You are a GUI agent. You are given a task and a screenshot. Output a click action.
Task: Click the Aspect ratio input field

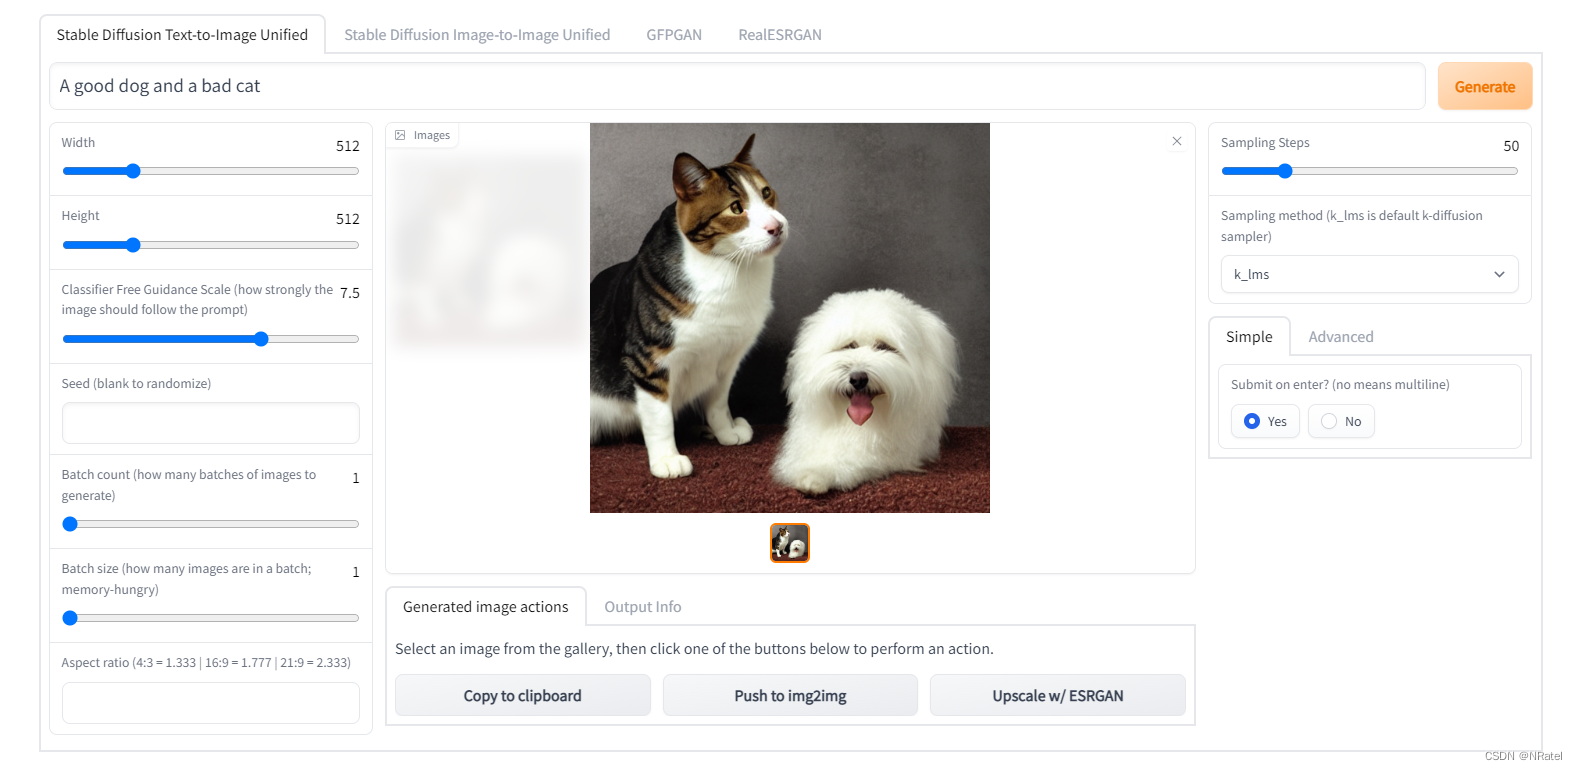(x=210, y=703)
